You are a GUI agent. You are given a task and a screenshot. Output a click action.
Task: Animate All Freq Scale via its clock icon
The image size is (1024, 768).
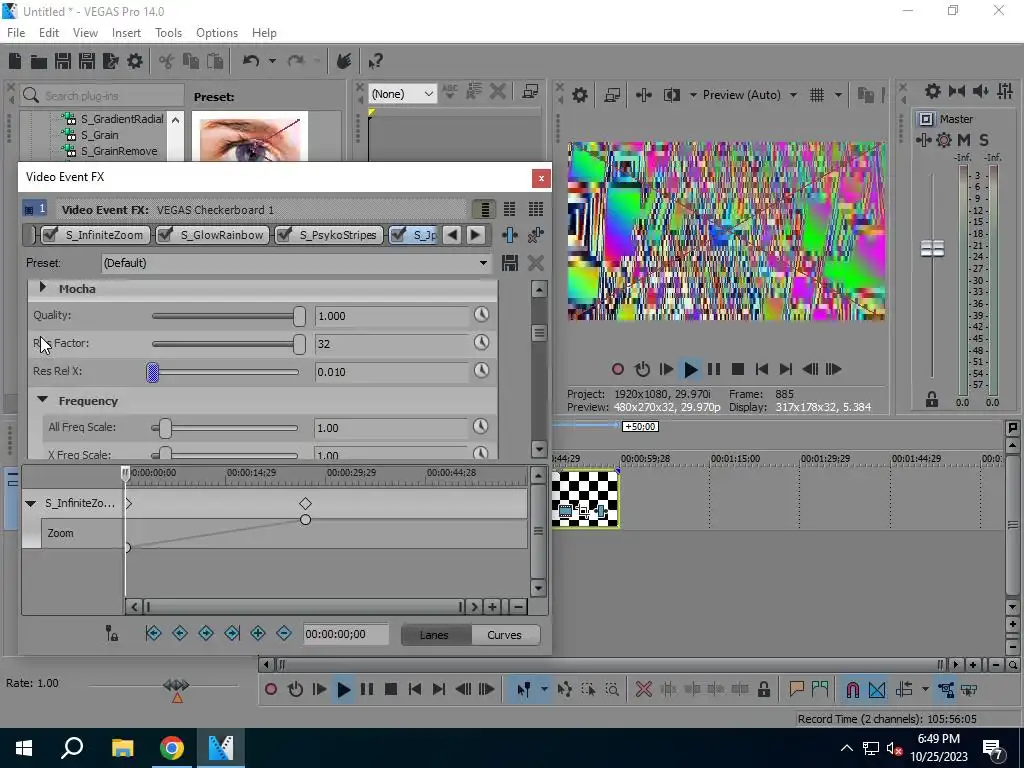click(481, 427)
